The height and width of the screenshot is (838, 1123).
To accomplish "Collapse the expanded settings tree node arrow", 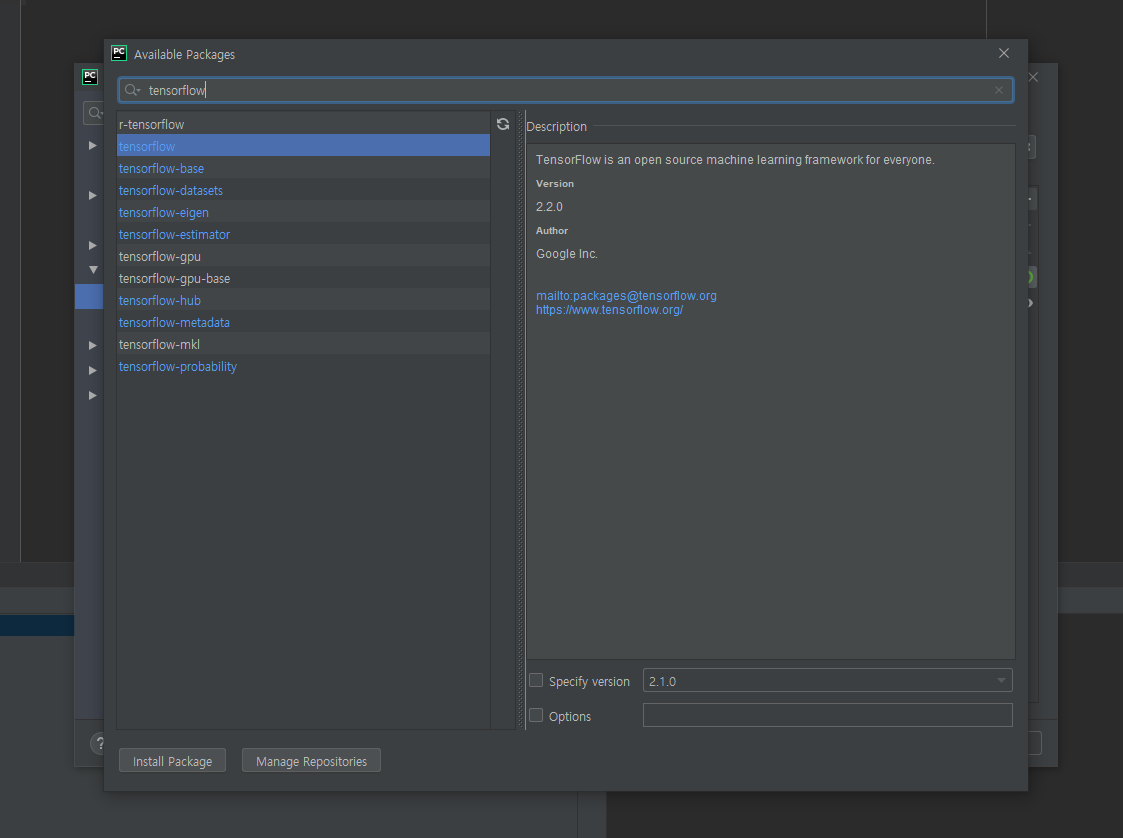I will click(x=93, y=270).
